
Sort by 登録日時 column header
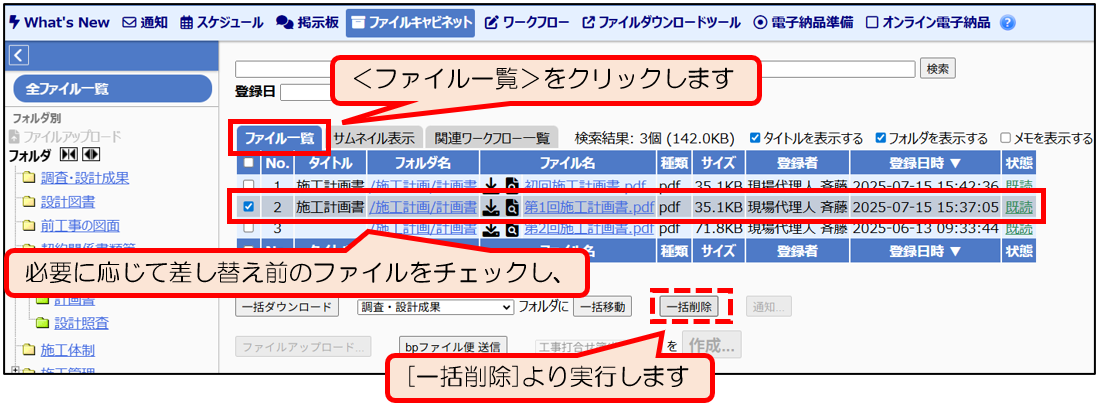tap(926, 163)
